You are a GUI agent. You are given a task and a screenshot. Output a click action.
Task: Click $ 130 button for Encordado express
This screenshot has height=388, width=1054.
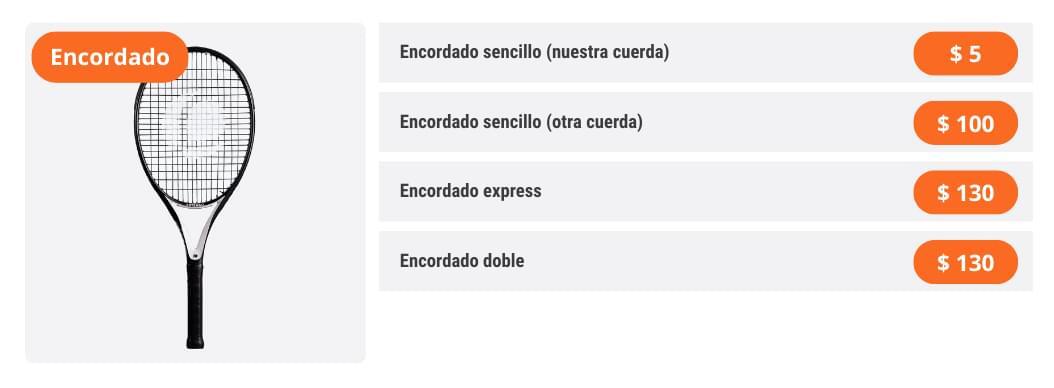pos(965,192)
